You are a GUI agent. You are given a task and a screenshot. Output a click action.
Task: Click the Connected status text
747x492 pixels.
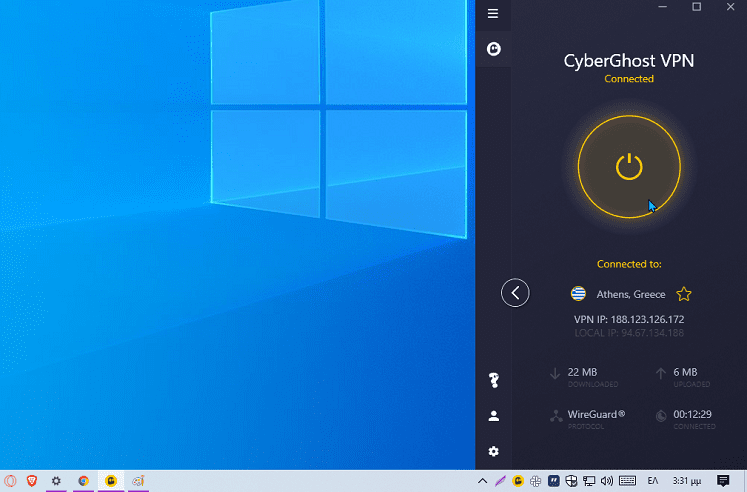click(x=629, y=79)
